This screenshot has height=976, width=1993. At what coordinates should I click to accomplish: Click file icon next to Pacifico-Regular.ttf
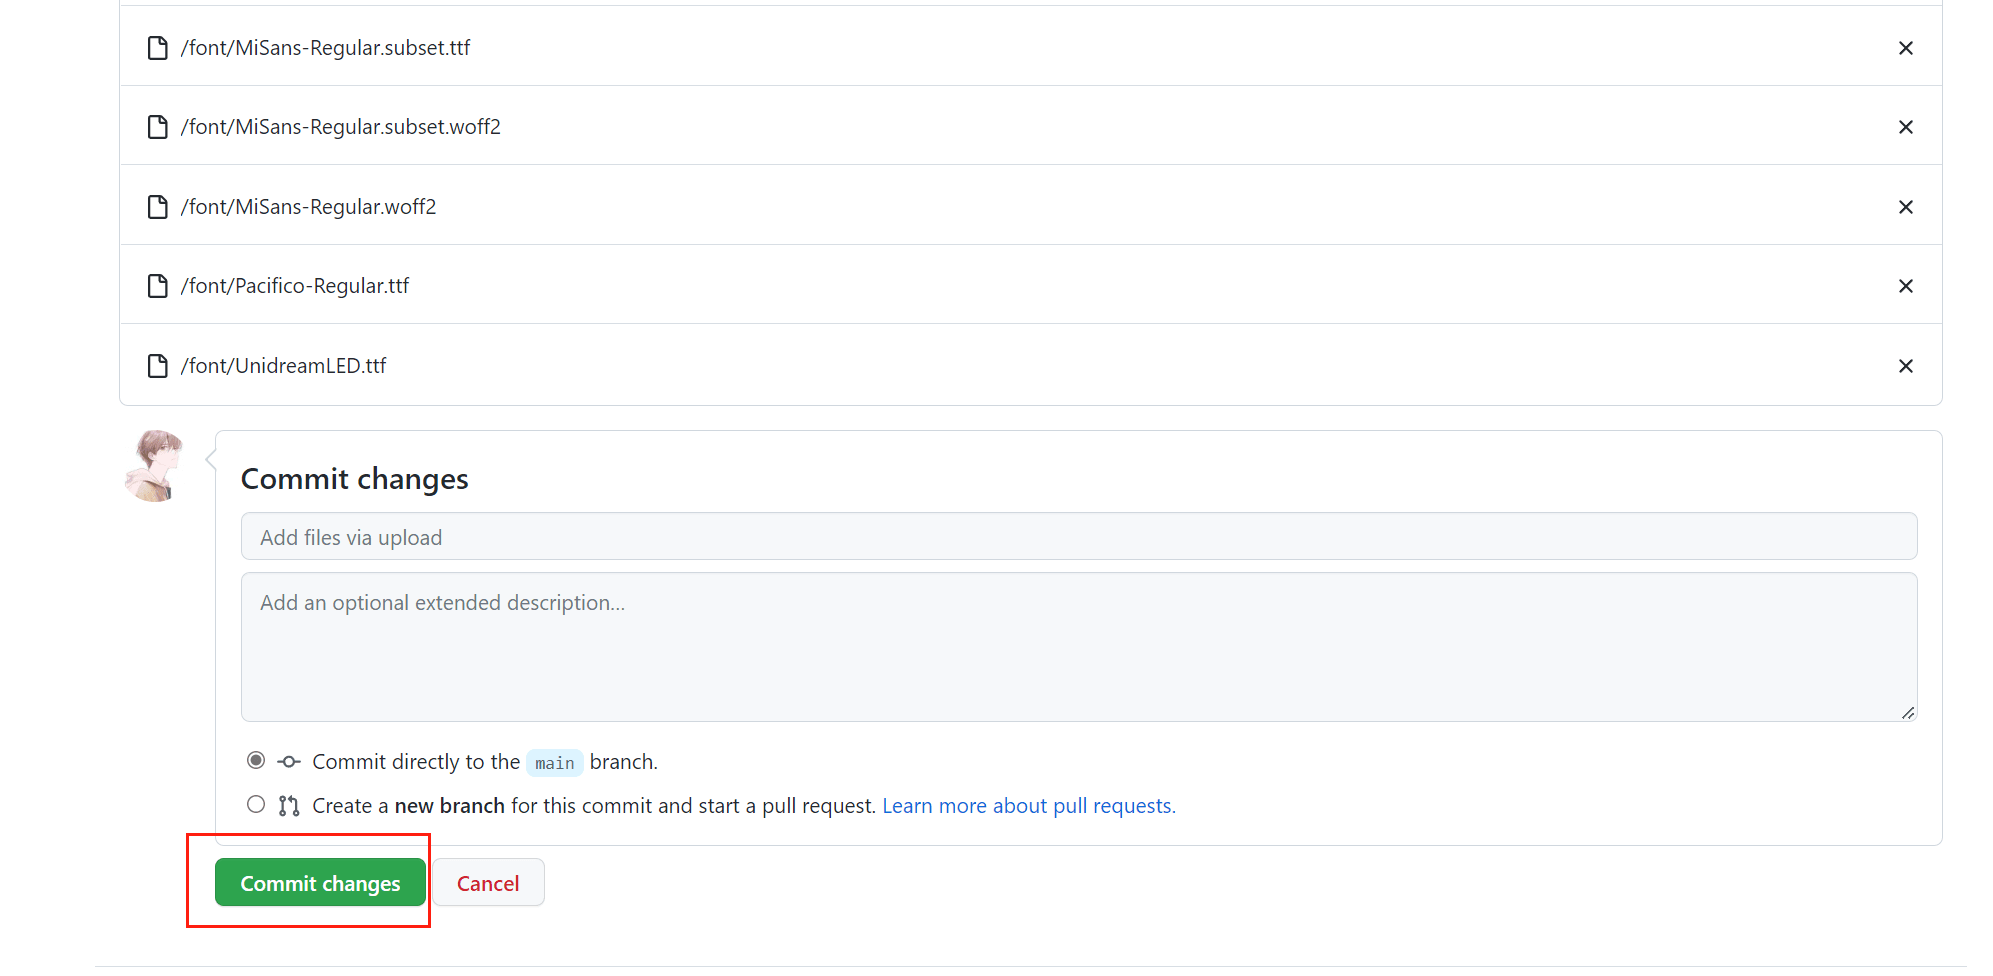(x=157, y=286)
